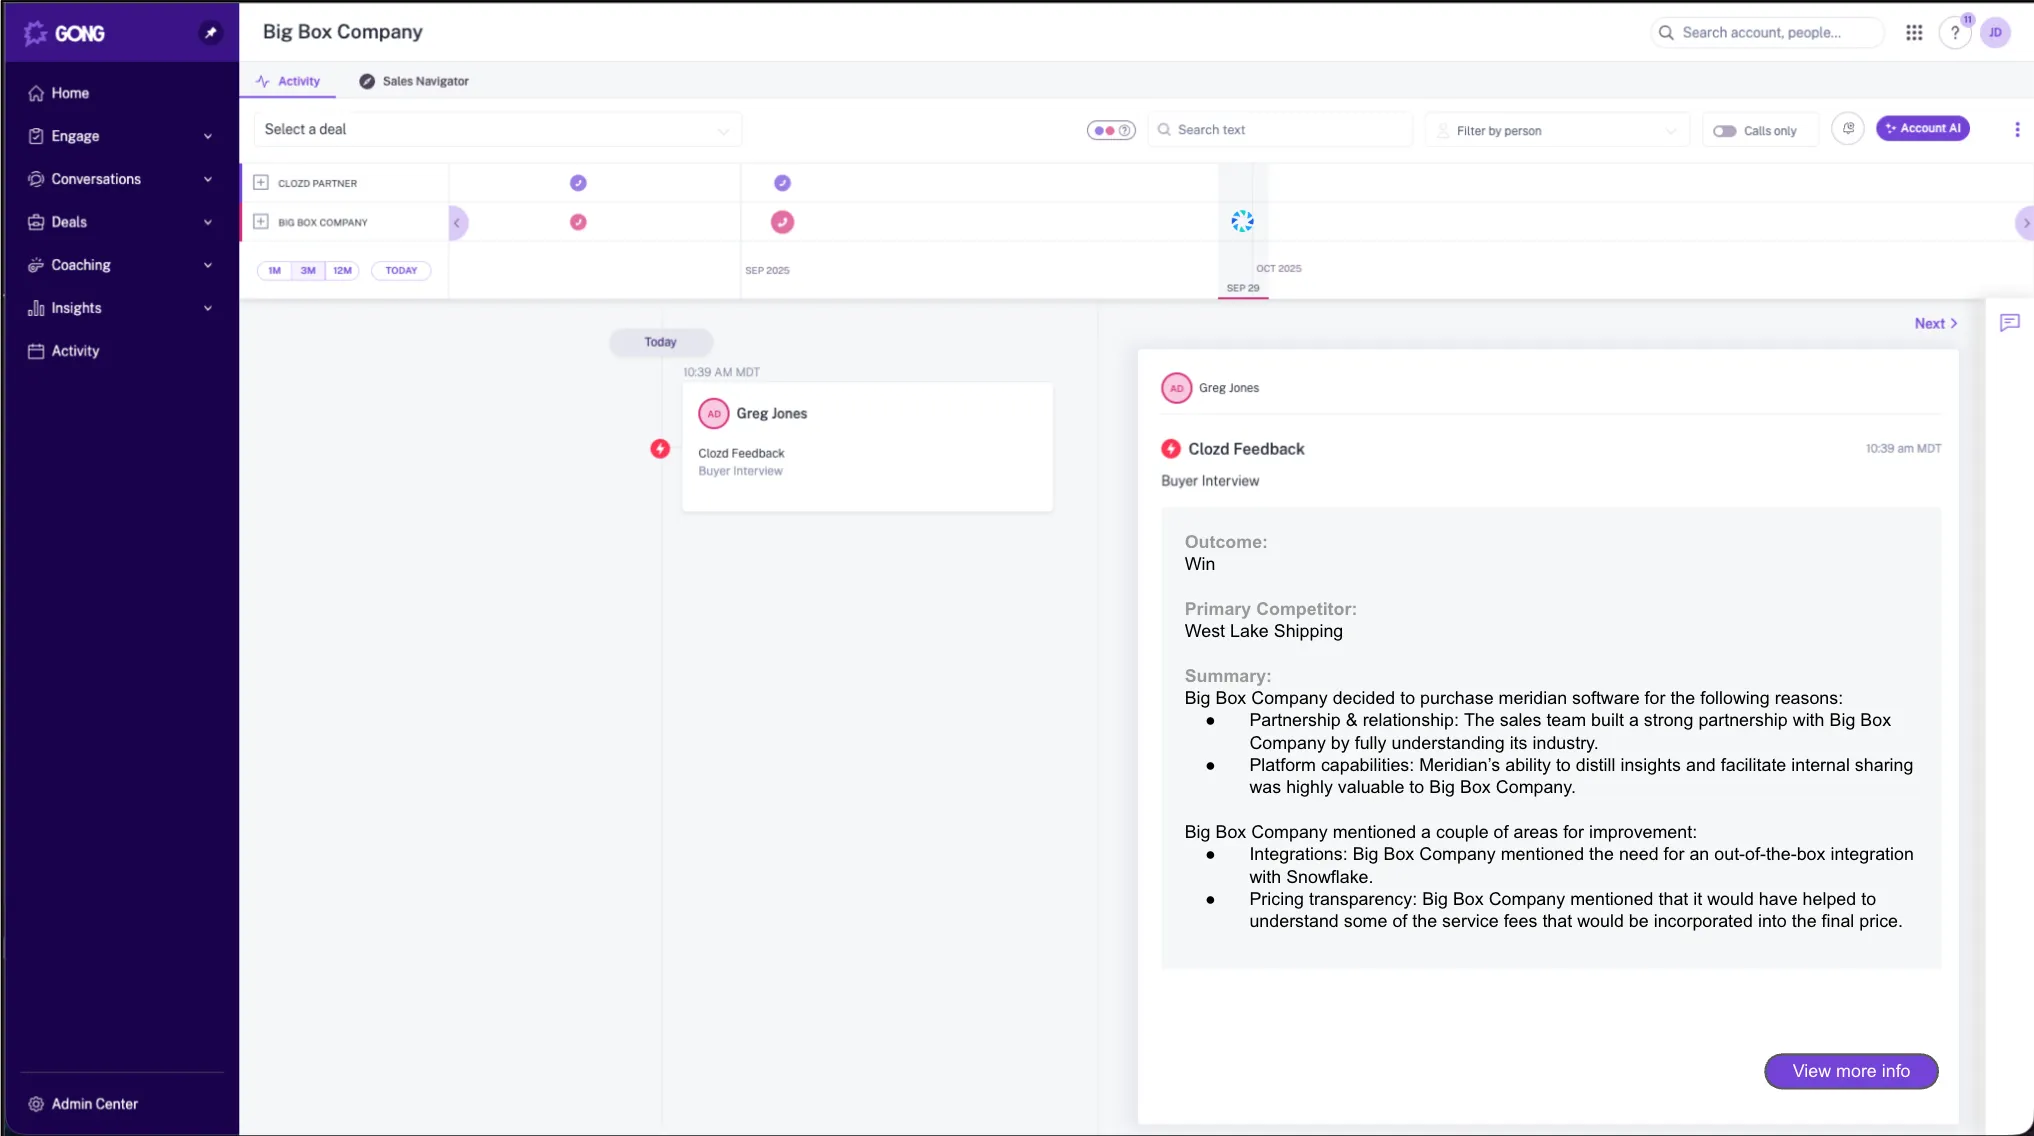Open the apps grid icon

pyautogui.click(x=1914, y=33)
